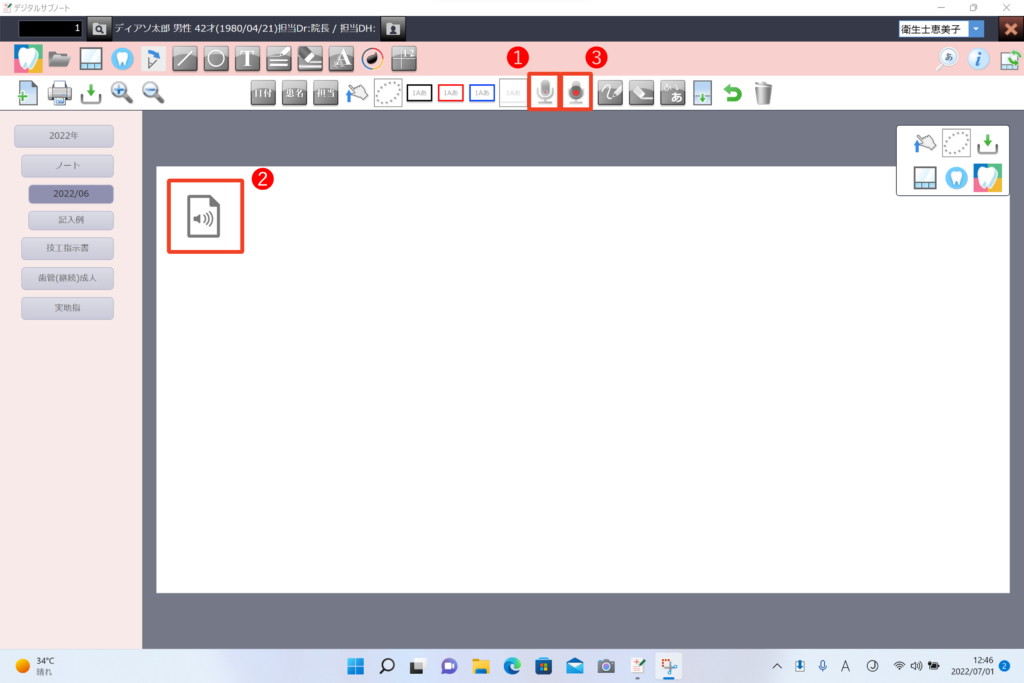Viewport: 1024px width, 683px height.
Task: Select the line drawing tool
Action: [x=184, y=58]
